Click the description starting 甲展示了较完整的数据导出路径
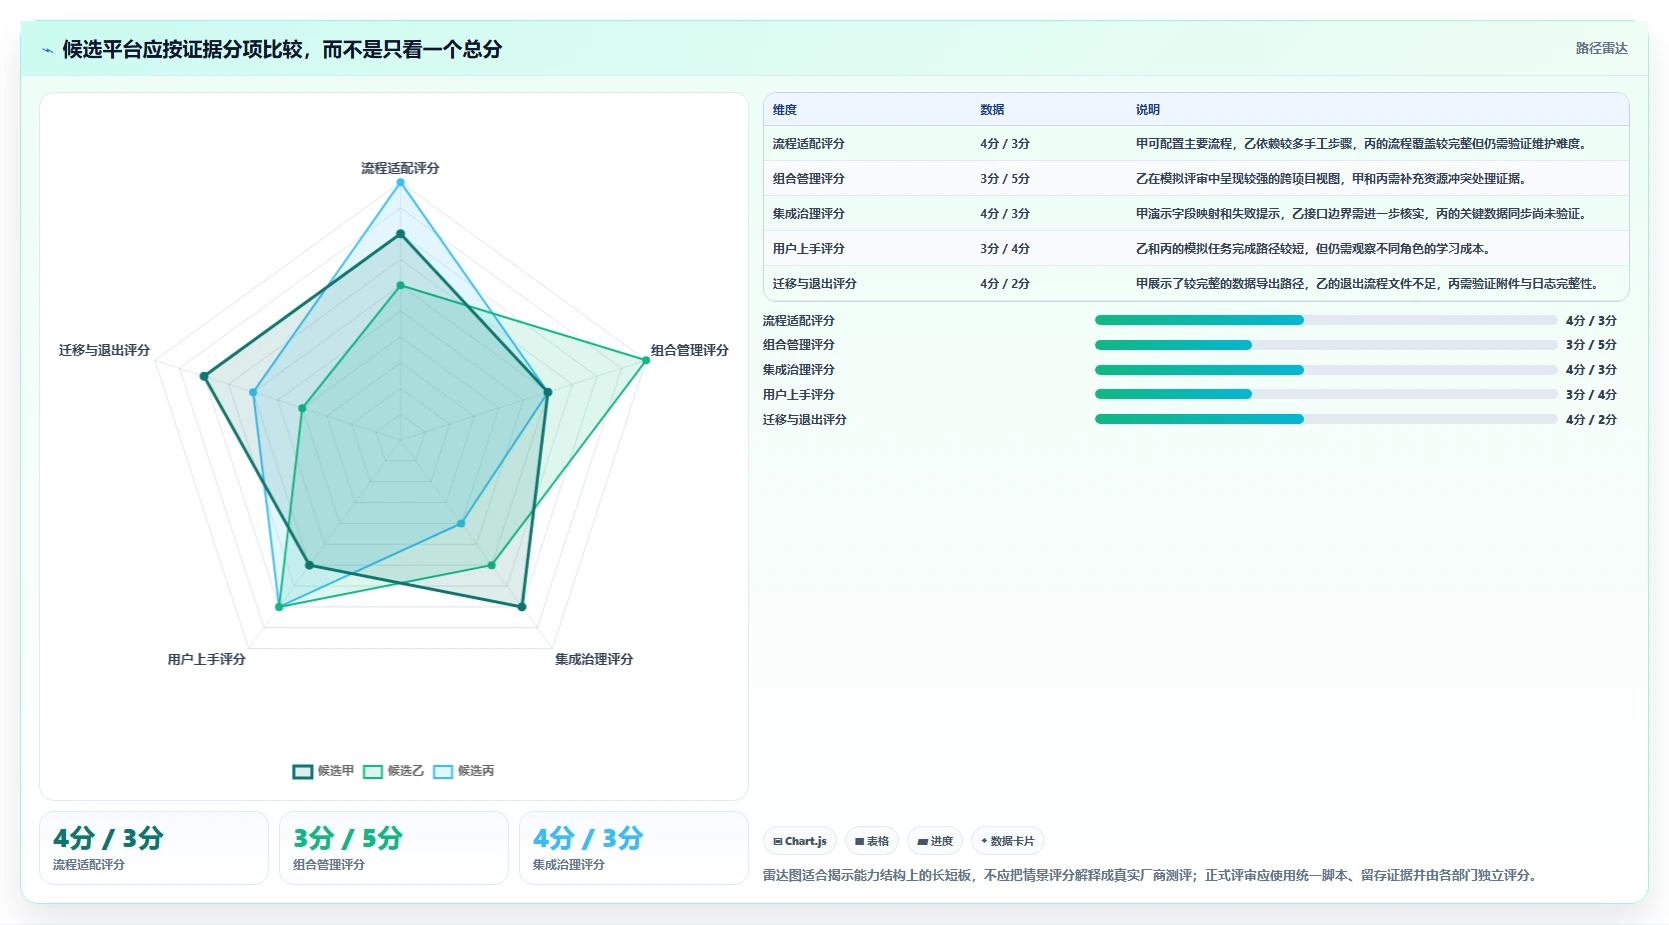The width and height of the screenshot is (1669, 925). [1369, 284]
